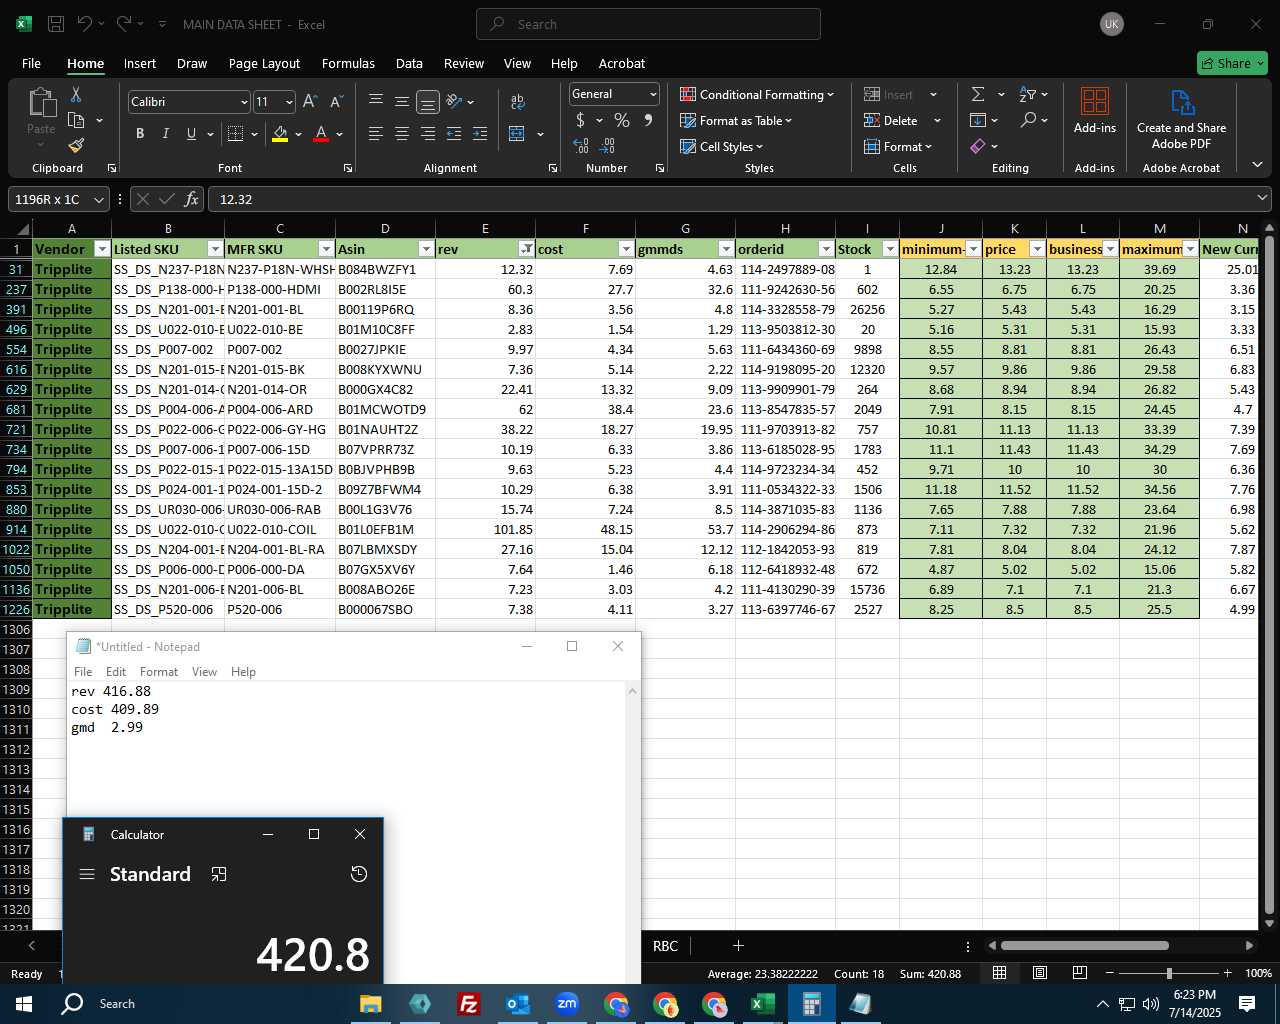
Task: Switch to the Insert ribbon tab
Action: pos(140,63)
